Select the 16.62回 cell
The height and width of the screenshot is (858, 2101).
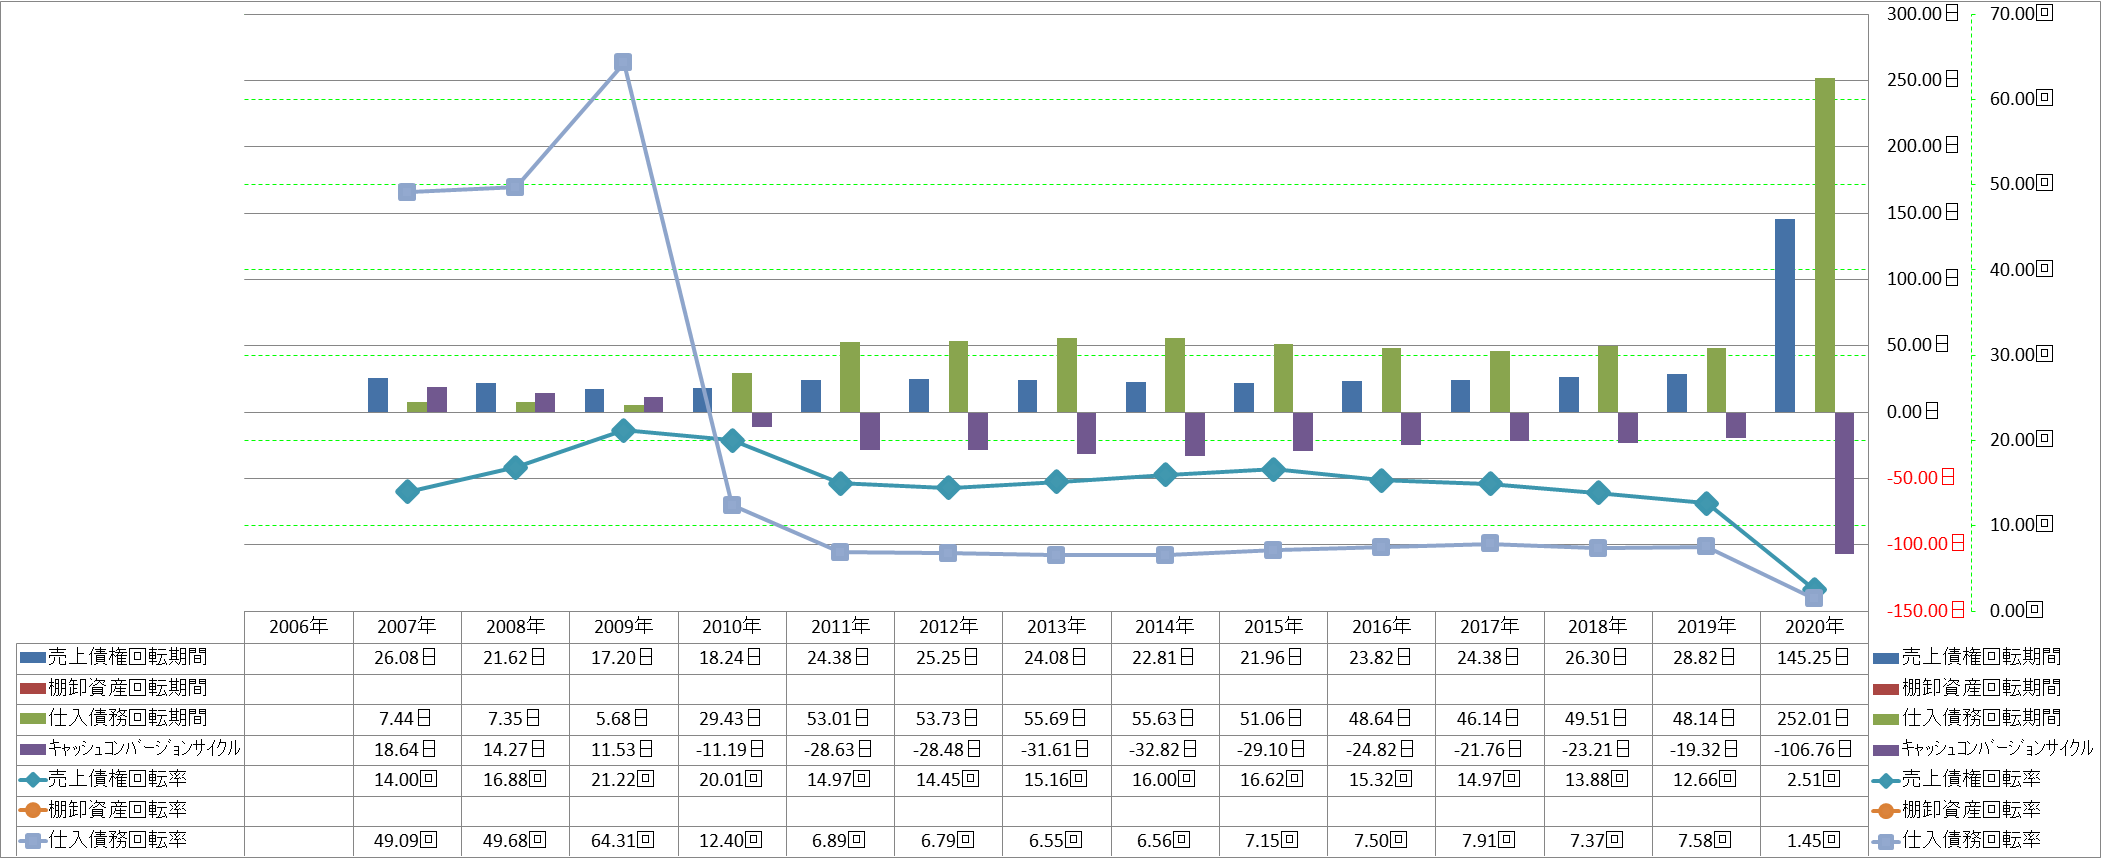(x=1273, y=780)
